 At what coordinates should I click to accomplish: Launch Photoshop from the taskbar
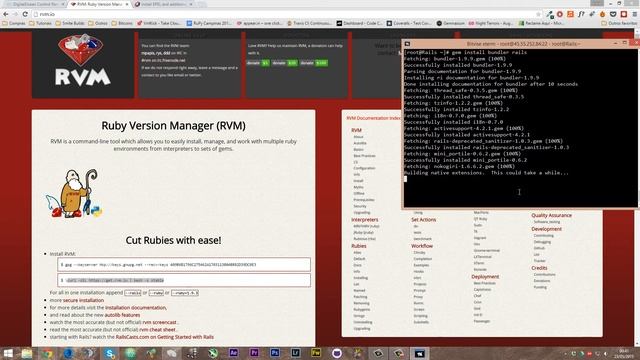tap(275, 353)
